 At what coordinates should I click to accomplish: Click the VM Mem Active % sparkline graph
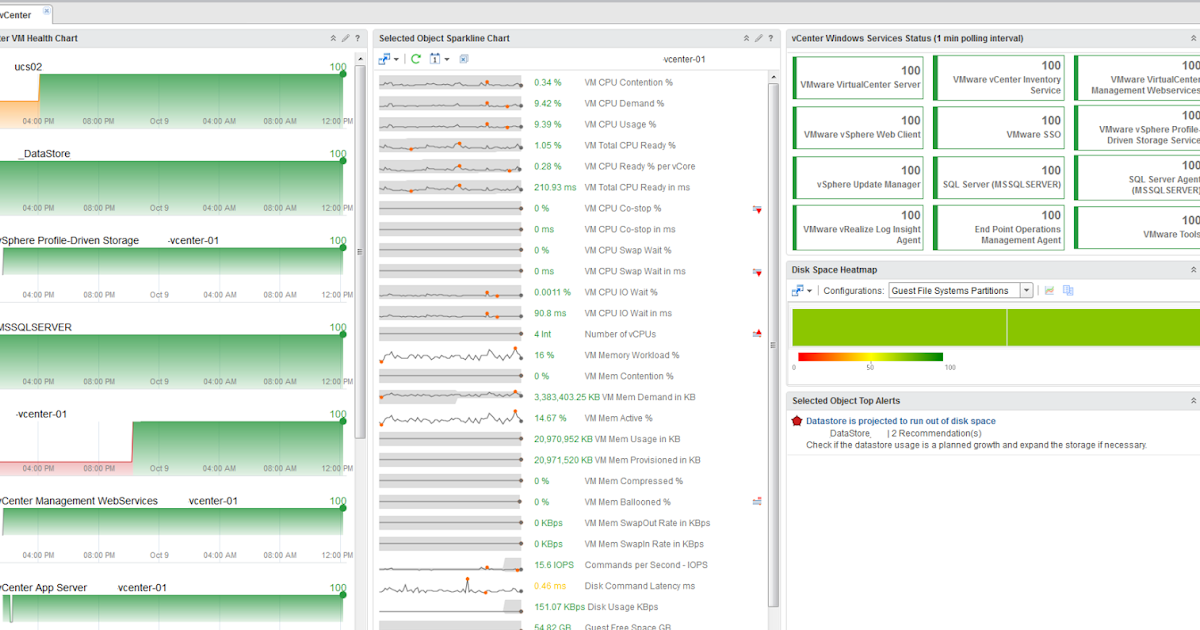click(x=450, y=418)
